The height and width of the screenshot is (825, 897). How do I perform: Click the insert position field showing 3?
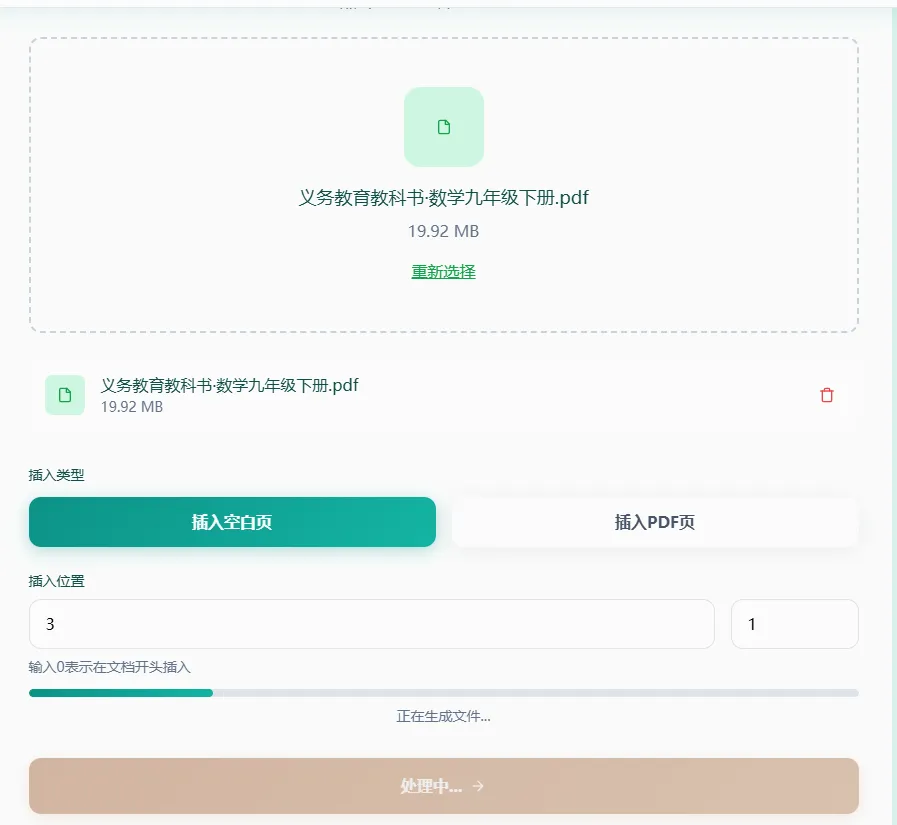point(372,624)
